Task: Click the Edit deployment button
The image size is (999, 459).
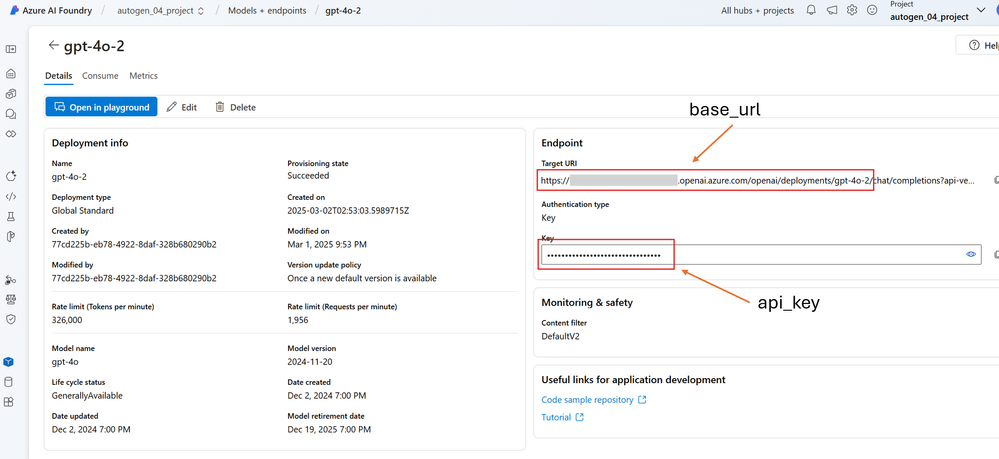Action: (x=181, y=107)
